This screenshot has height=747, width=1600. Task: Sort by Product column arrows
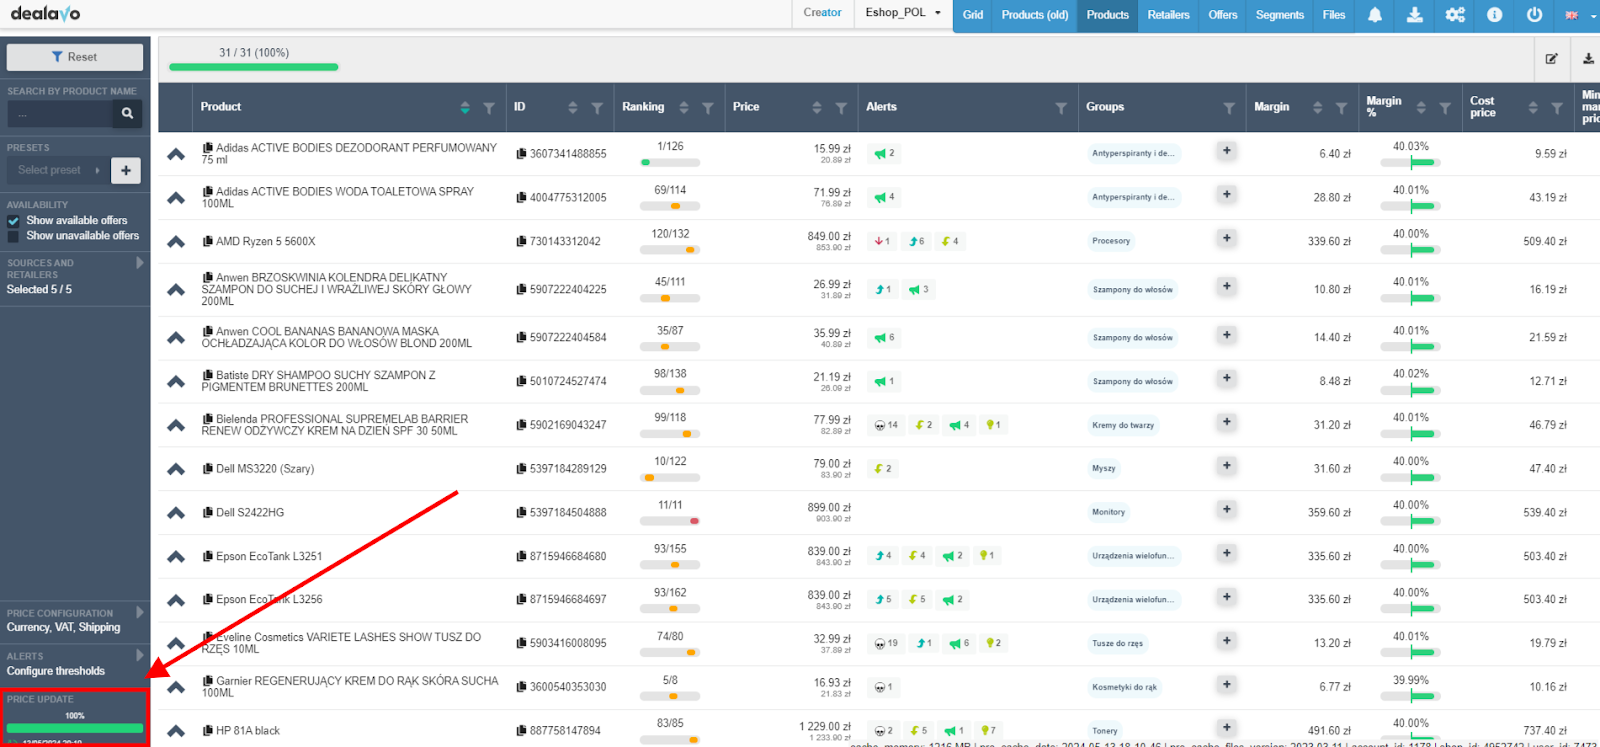pos(465,108)
